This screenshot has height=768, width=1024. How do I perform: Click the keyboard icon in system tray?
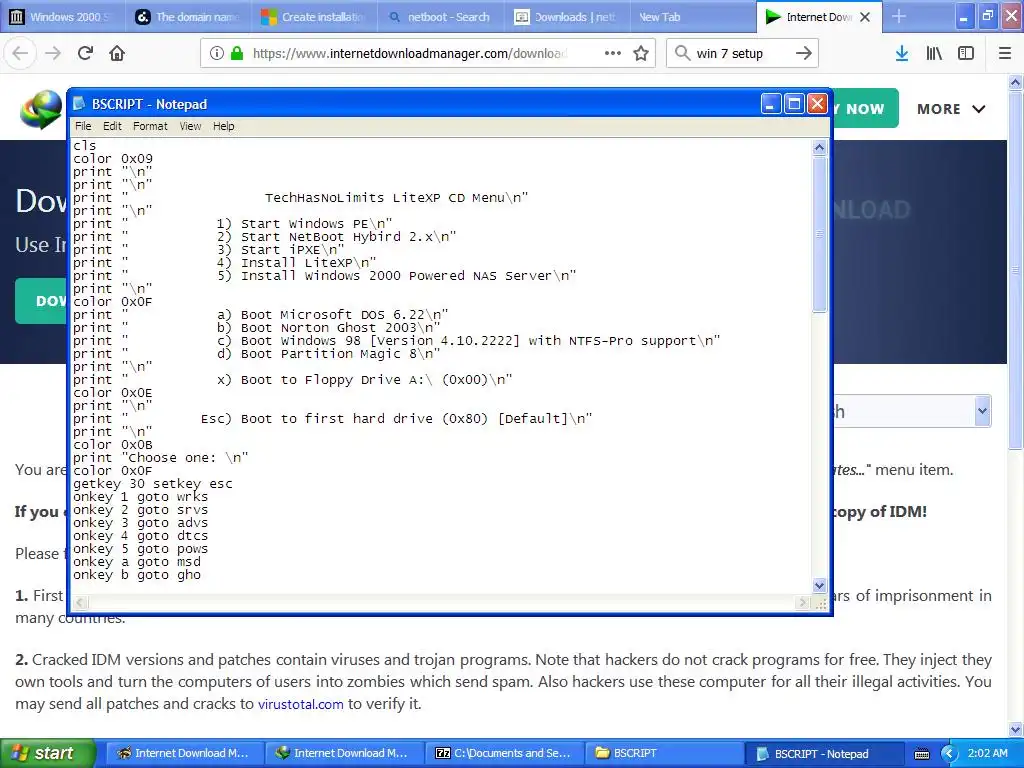921,754
